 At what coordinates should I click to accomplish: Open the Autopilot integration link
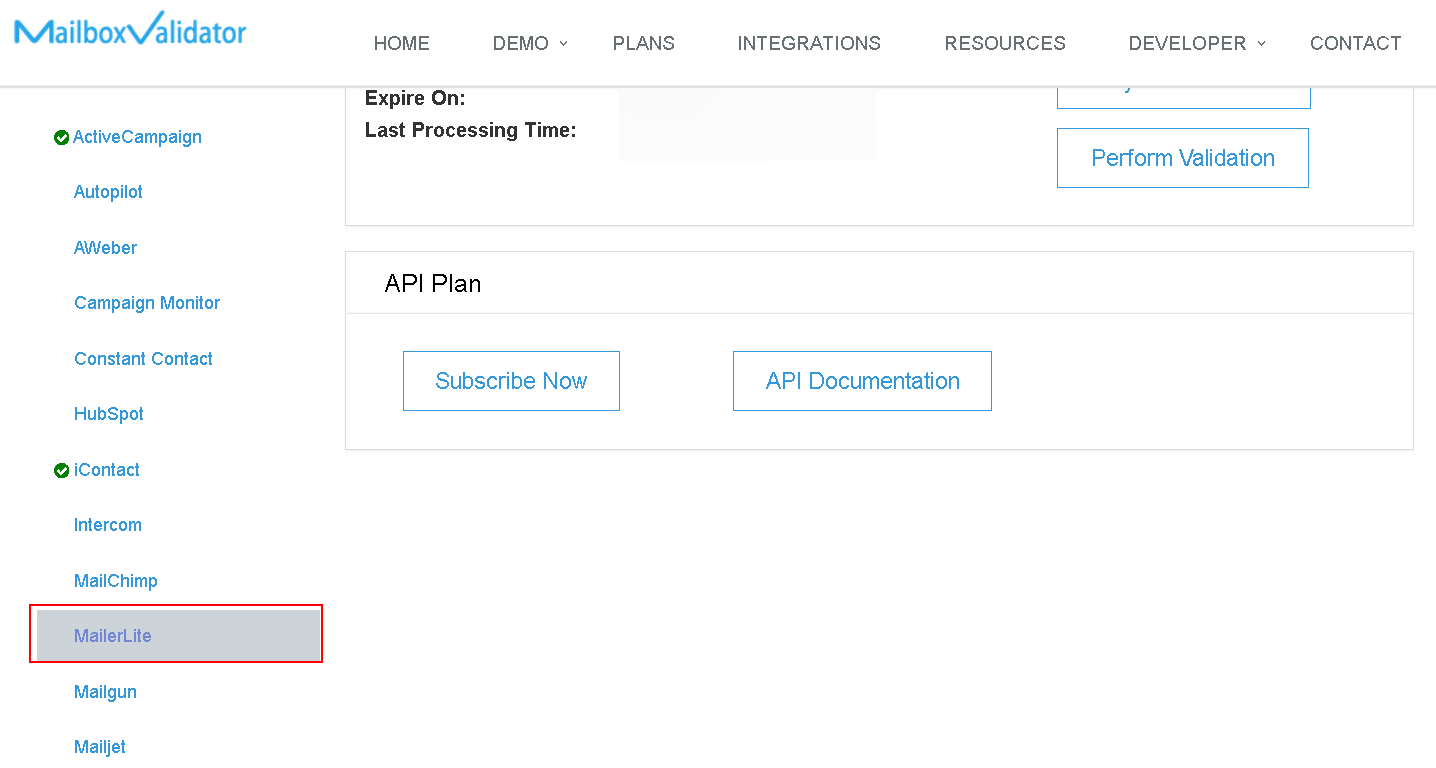108,192
